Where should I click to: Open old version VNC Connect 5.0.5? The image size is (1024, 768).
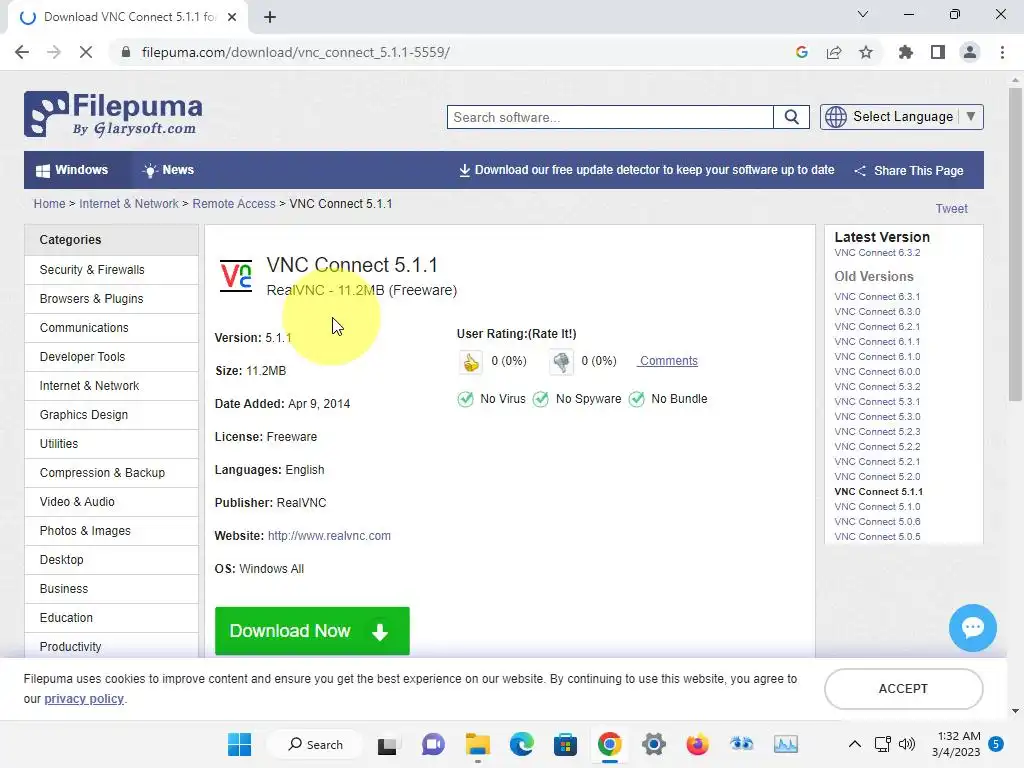point(877,537)
